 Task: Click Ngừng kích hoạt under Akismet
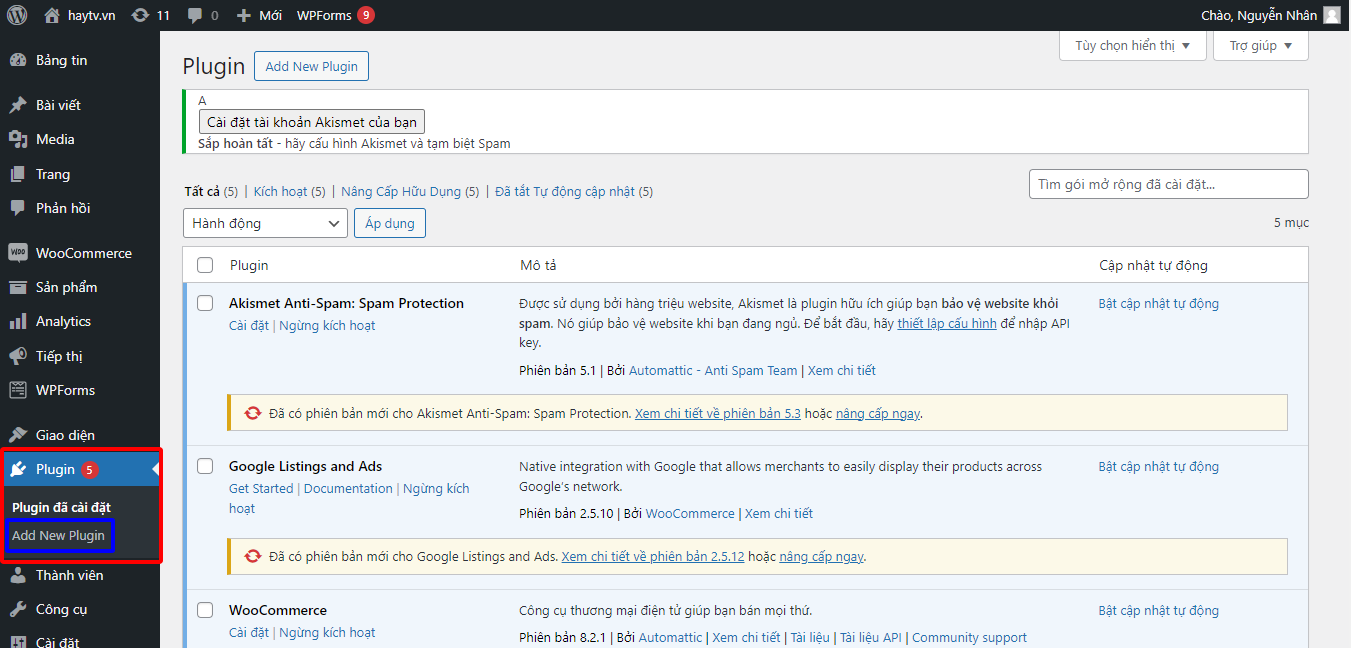pyautogui.click(x=327, y=325)
